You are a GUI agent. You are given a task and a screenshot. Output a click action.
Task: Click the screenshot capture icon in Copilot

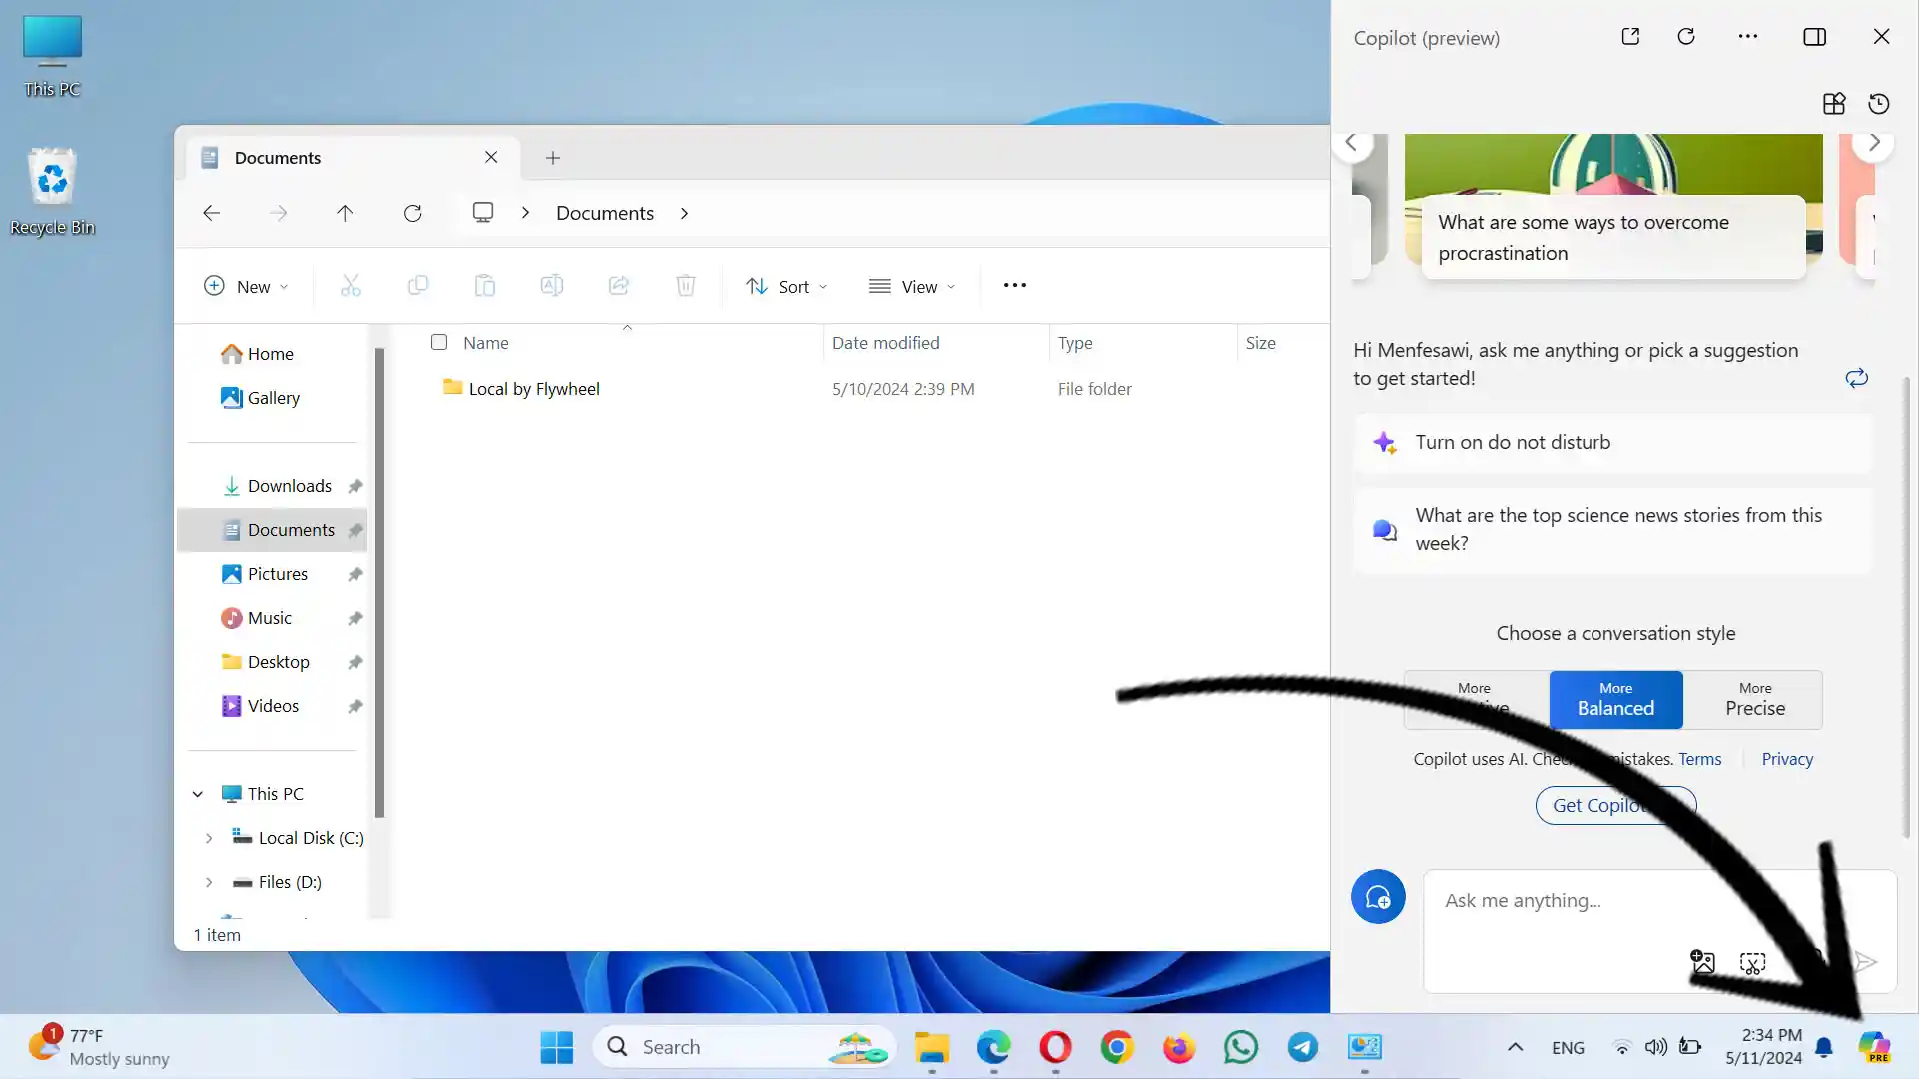[x=1752, y=962]
